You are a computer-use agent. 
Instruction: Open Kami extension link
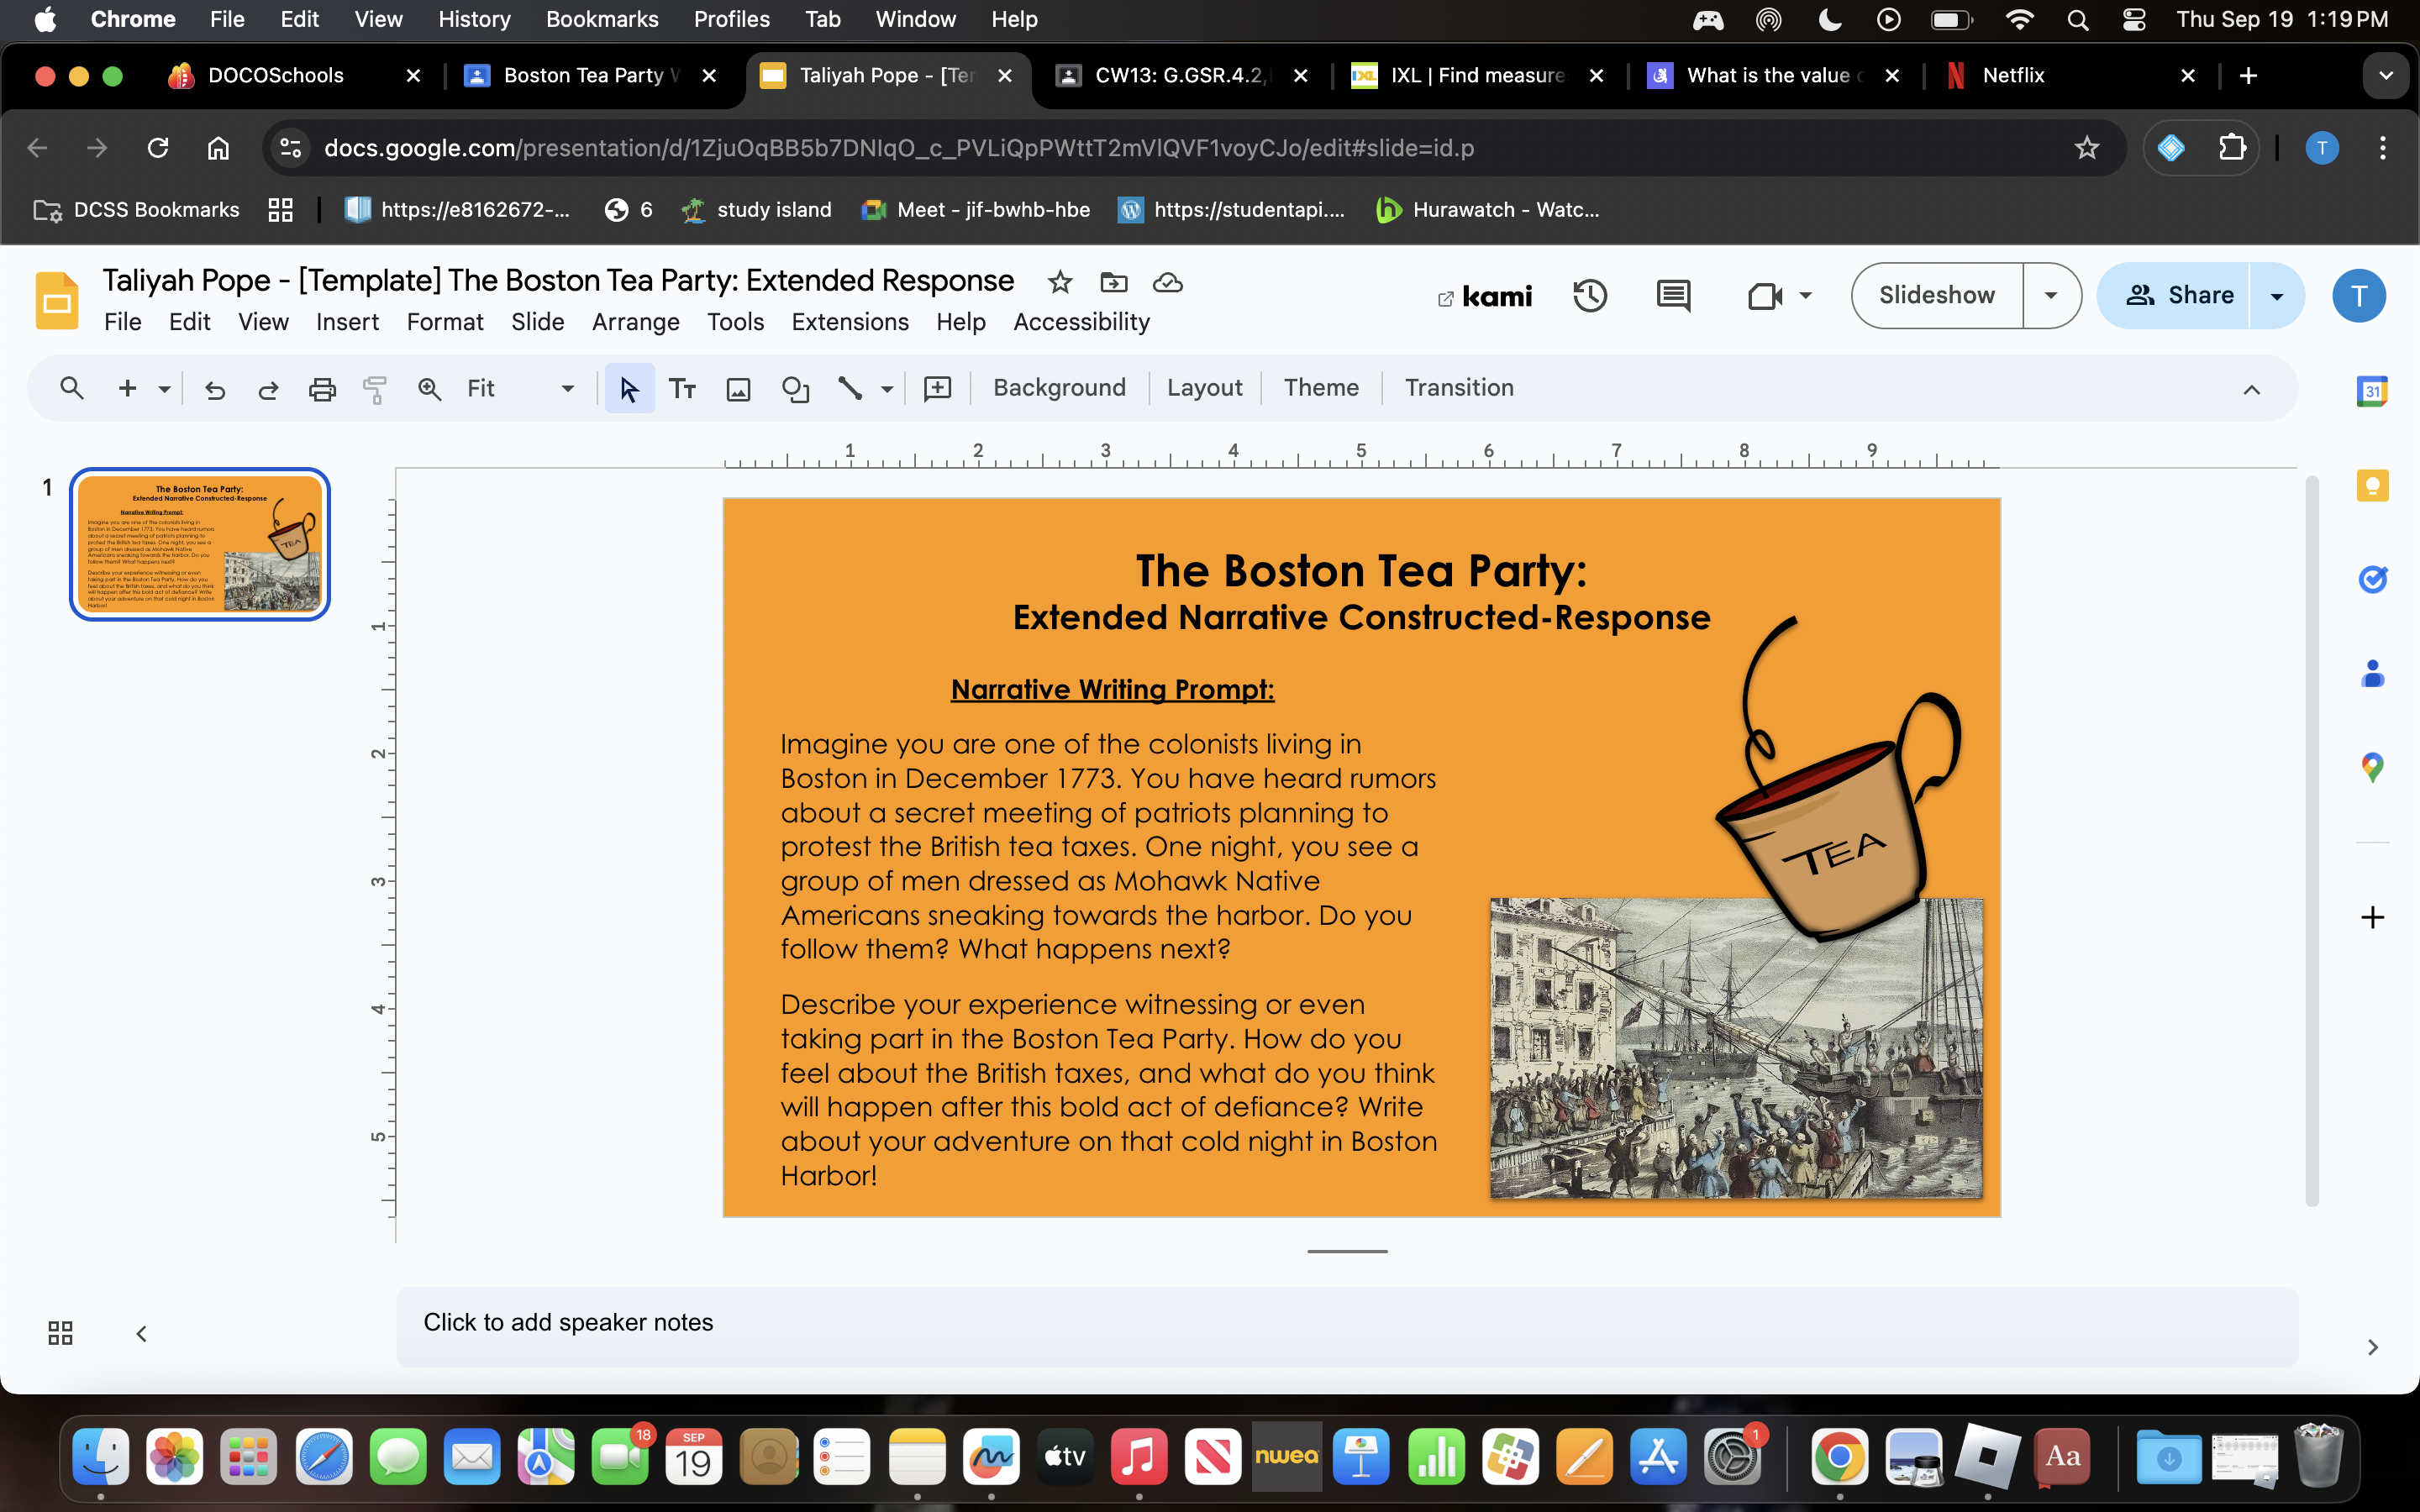(x=1485, y=296)
